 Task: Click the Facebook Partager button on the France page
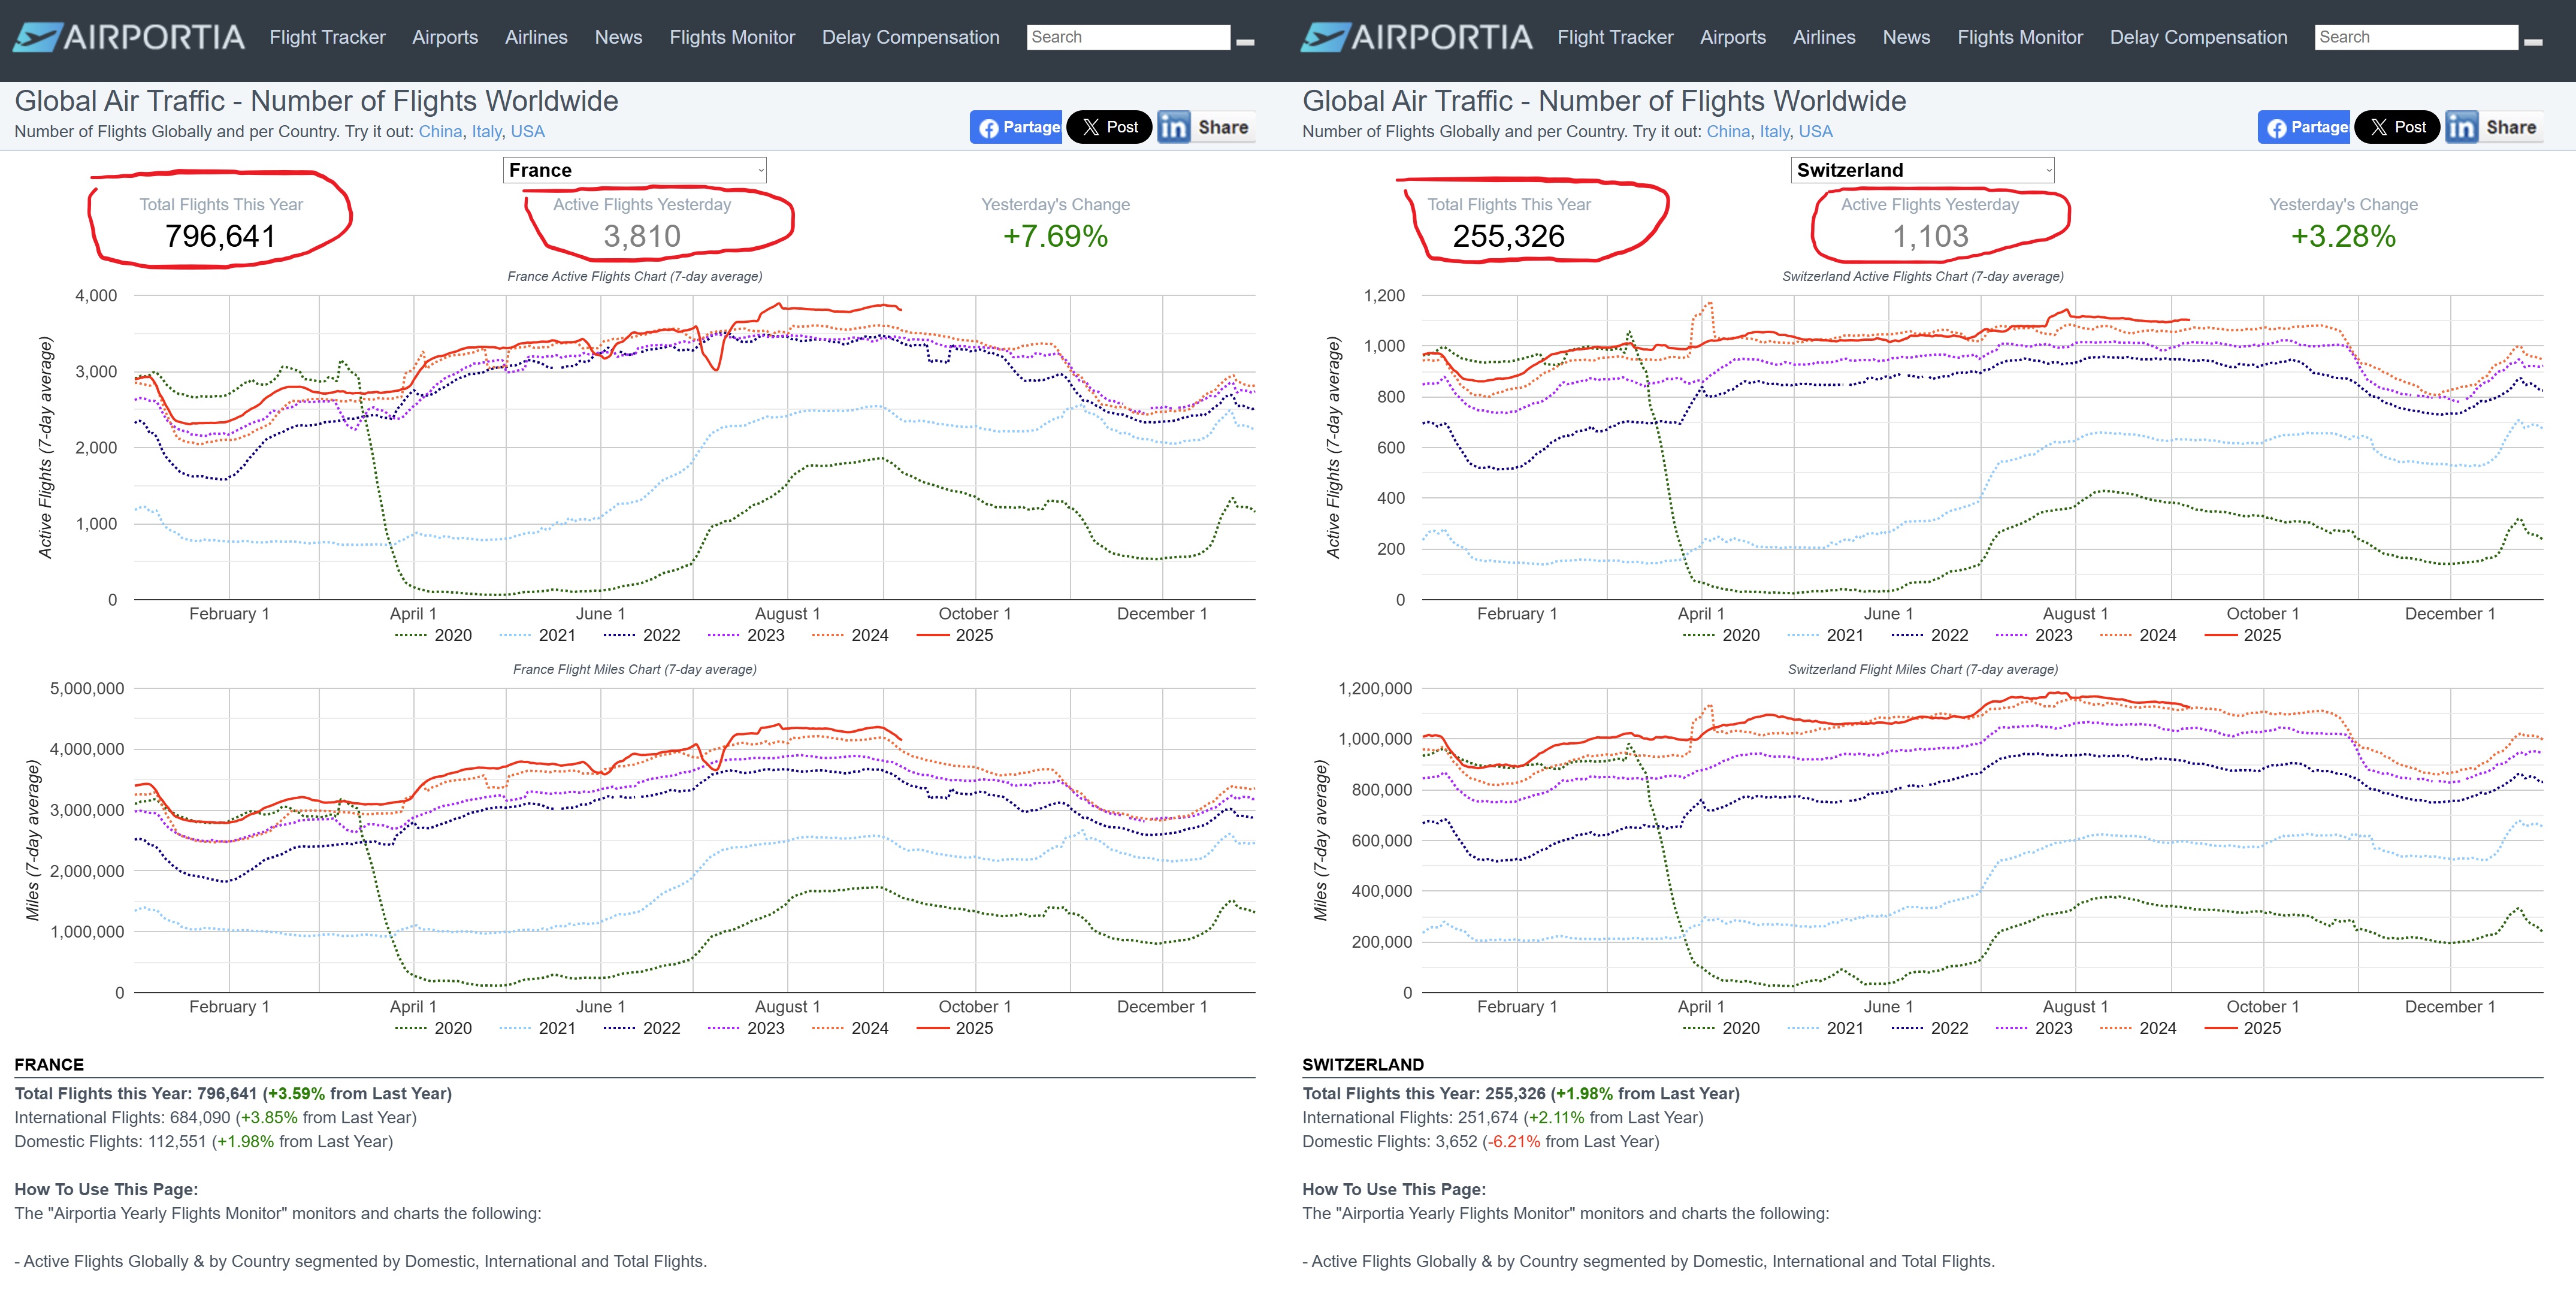[1016, 127]
